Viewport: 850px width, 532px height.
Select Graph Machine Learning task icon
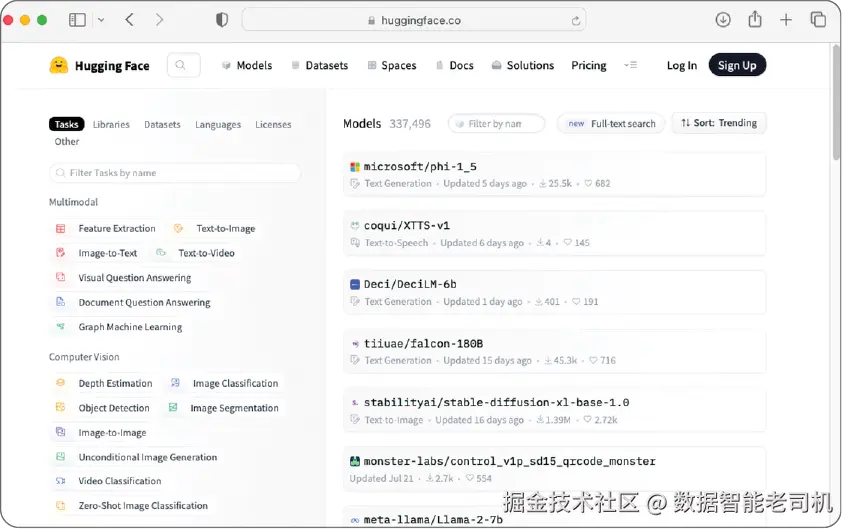[61, 327]
